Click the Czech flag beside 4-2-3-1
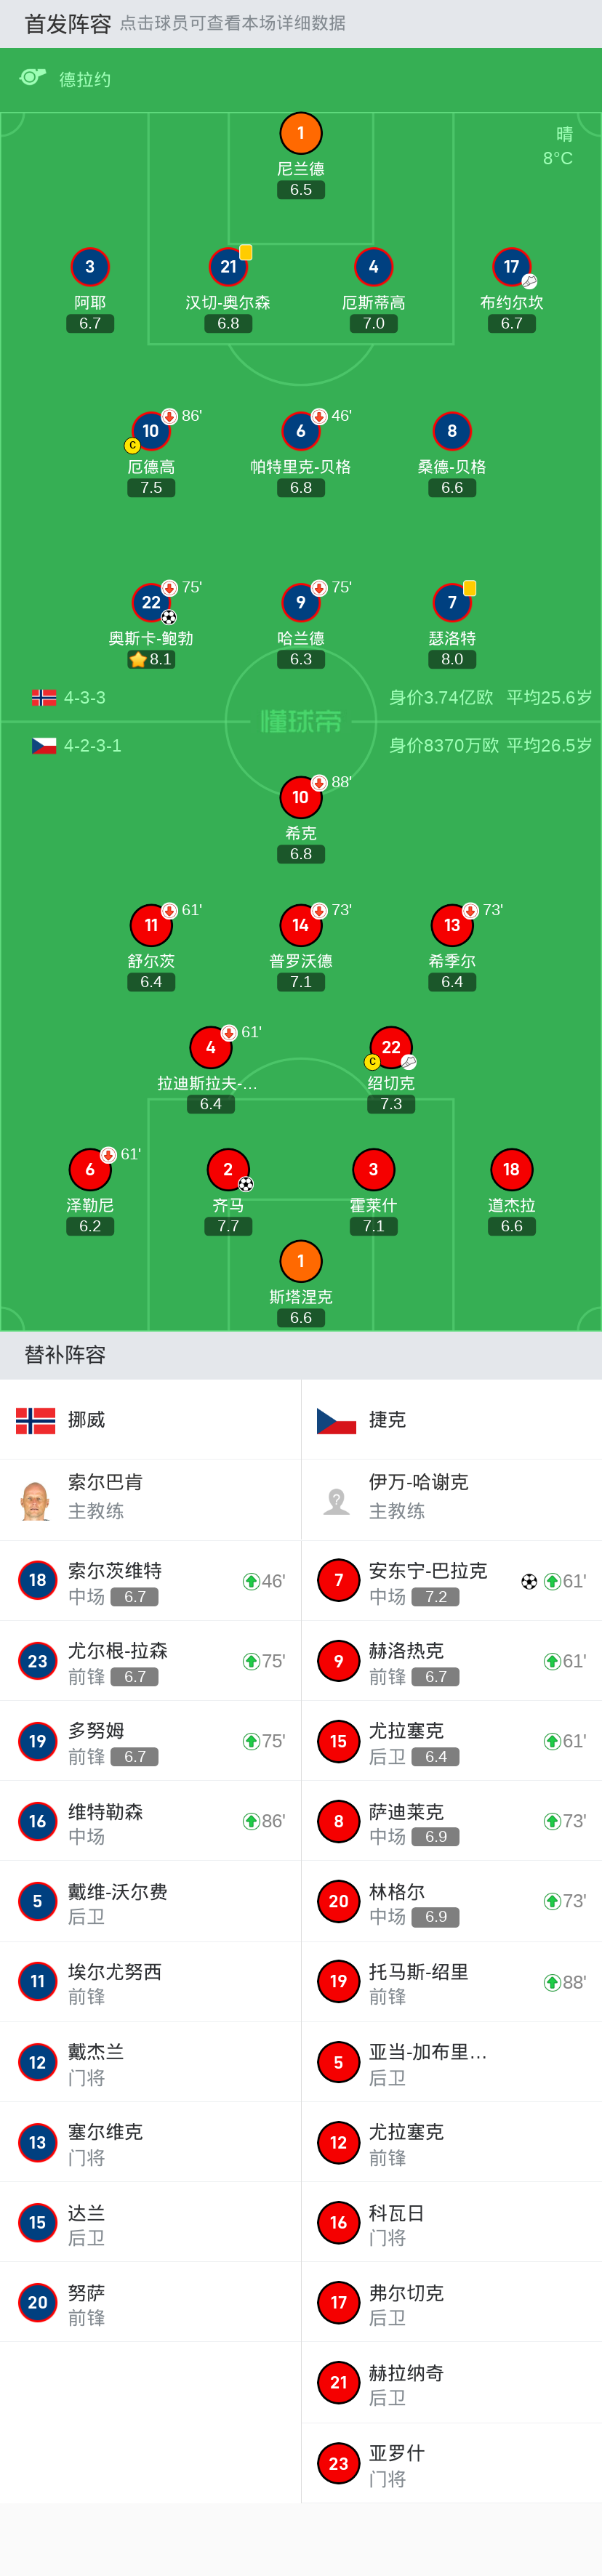 point(43,746)
